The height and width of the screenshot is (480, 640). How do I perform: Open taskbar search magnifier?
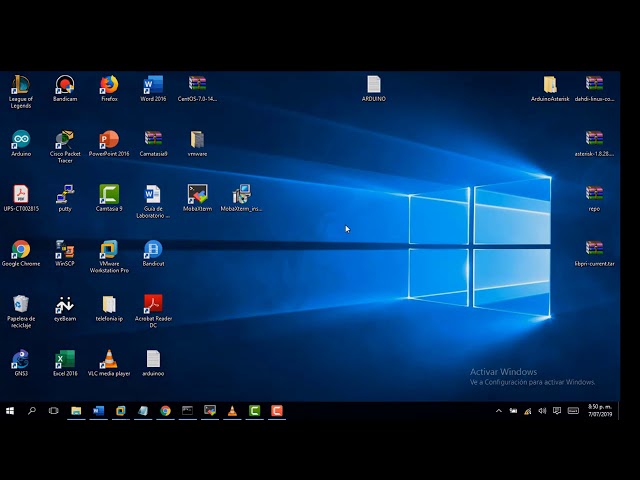coord(31,411)
